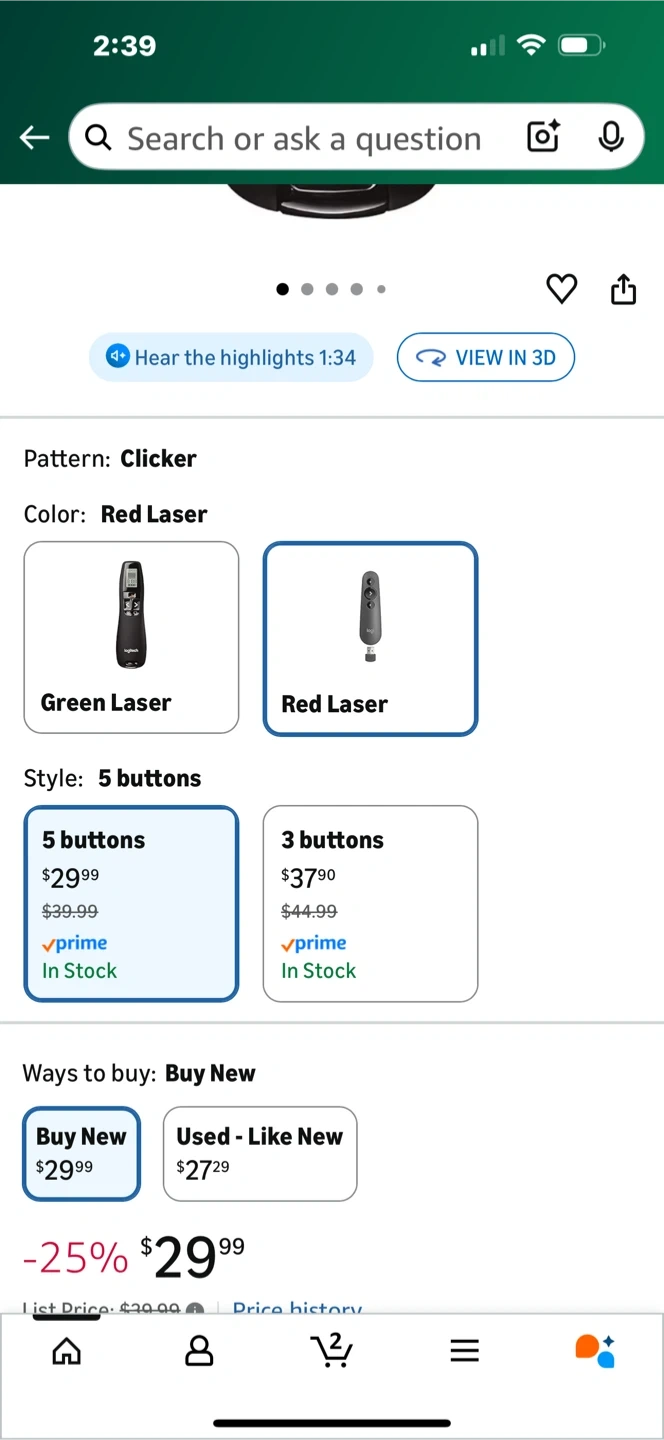Choose the 3 buttons style option
The height and width of the screenshot is (1440, 664).
[370, 903]
